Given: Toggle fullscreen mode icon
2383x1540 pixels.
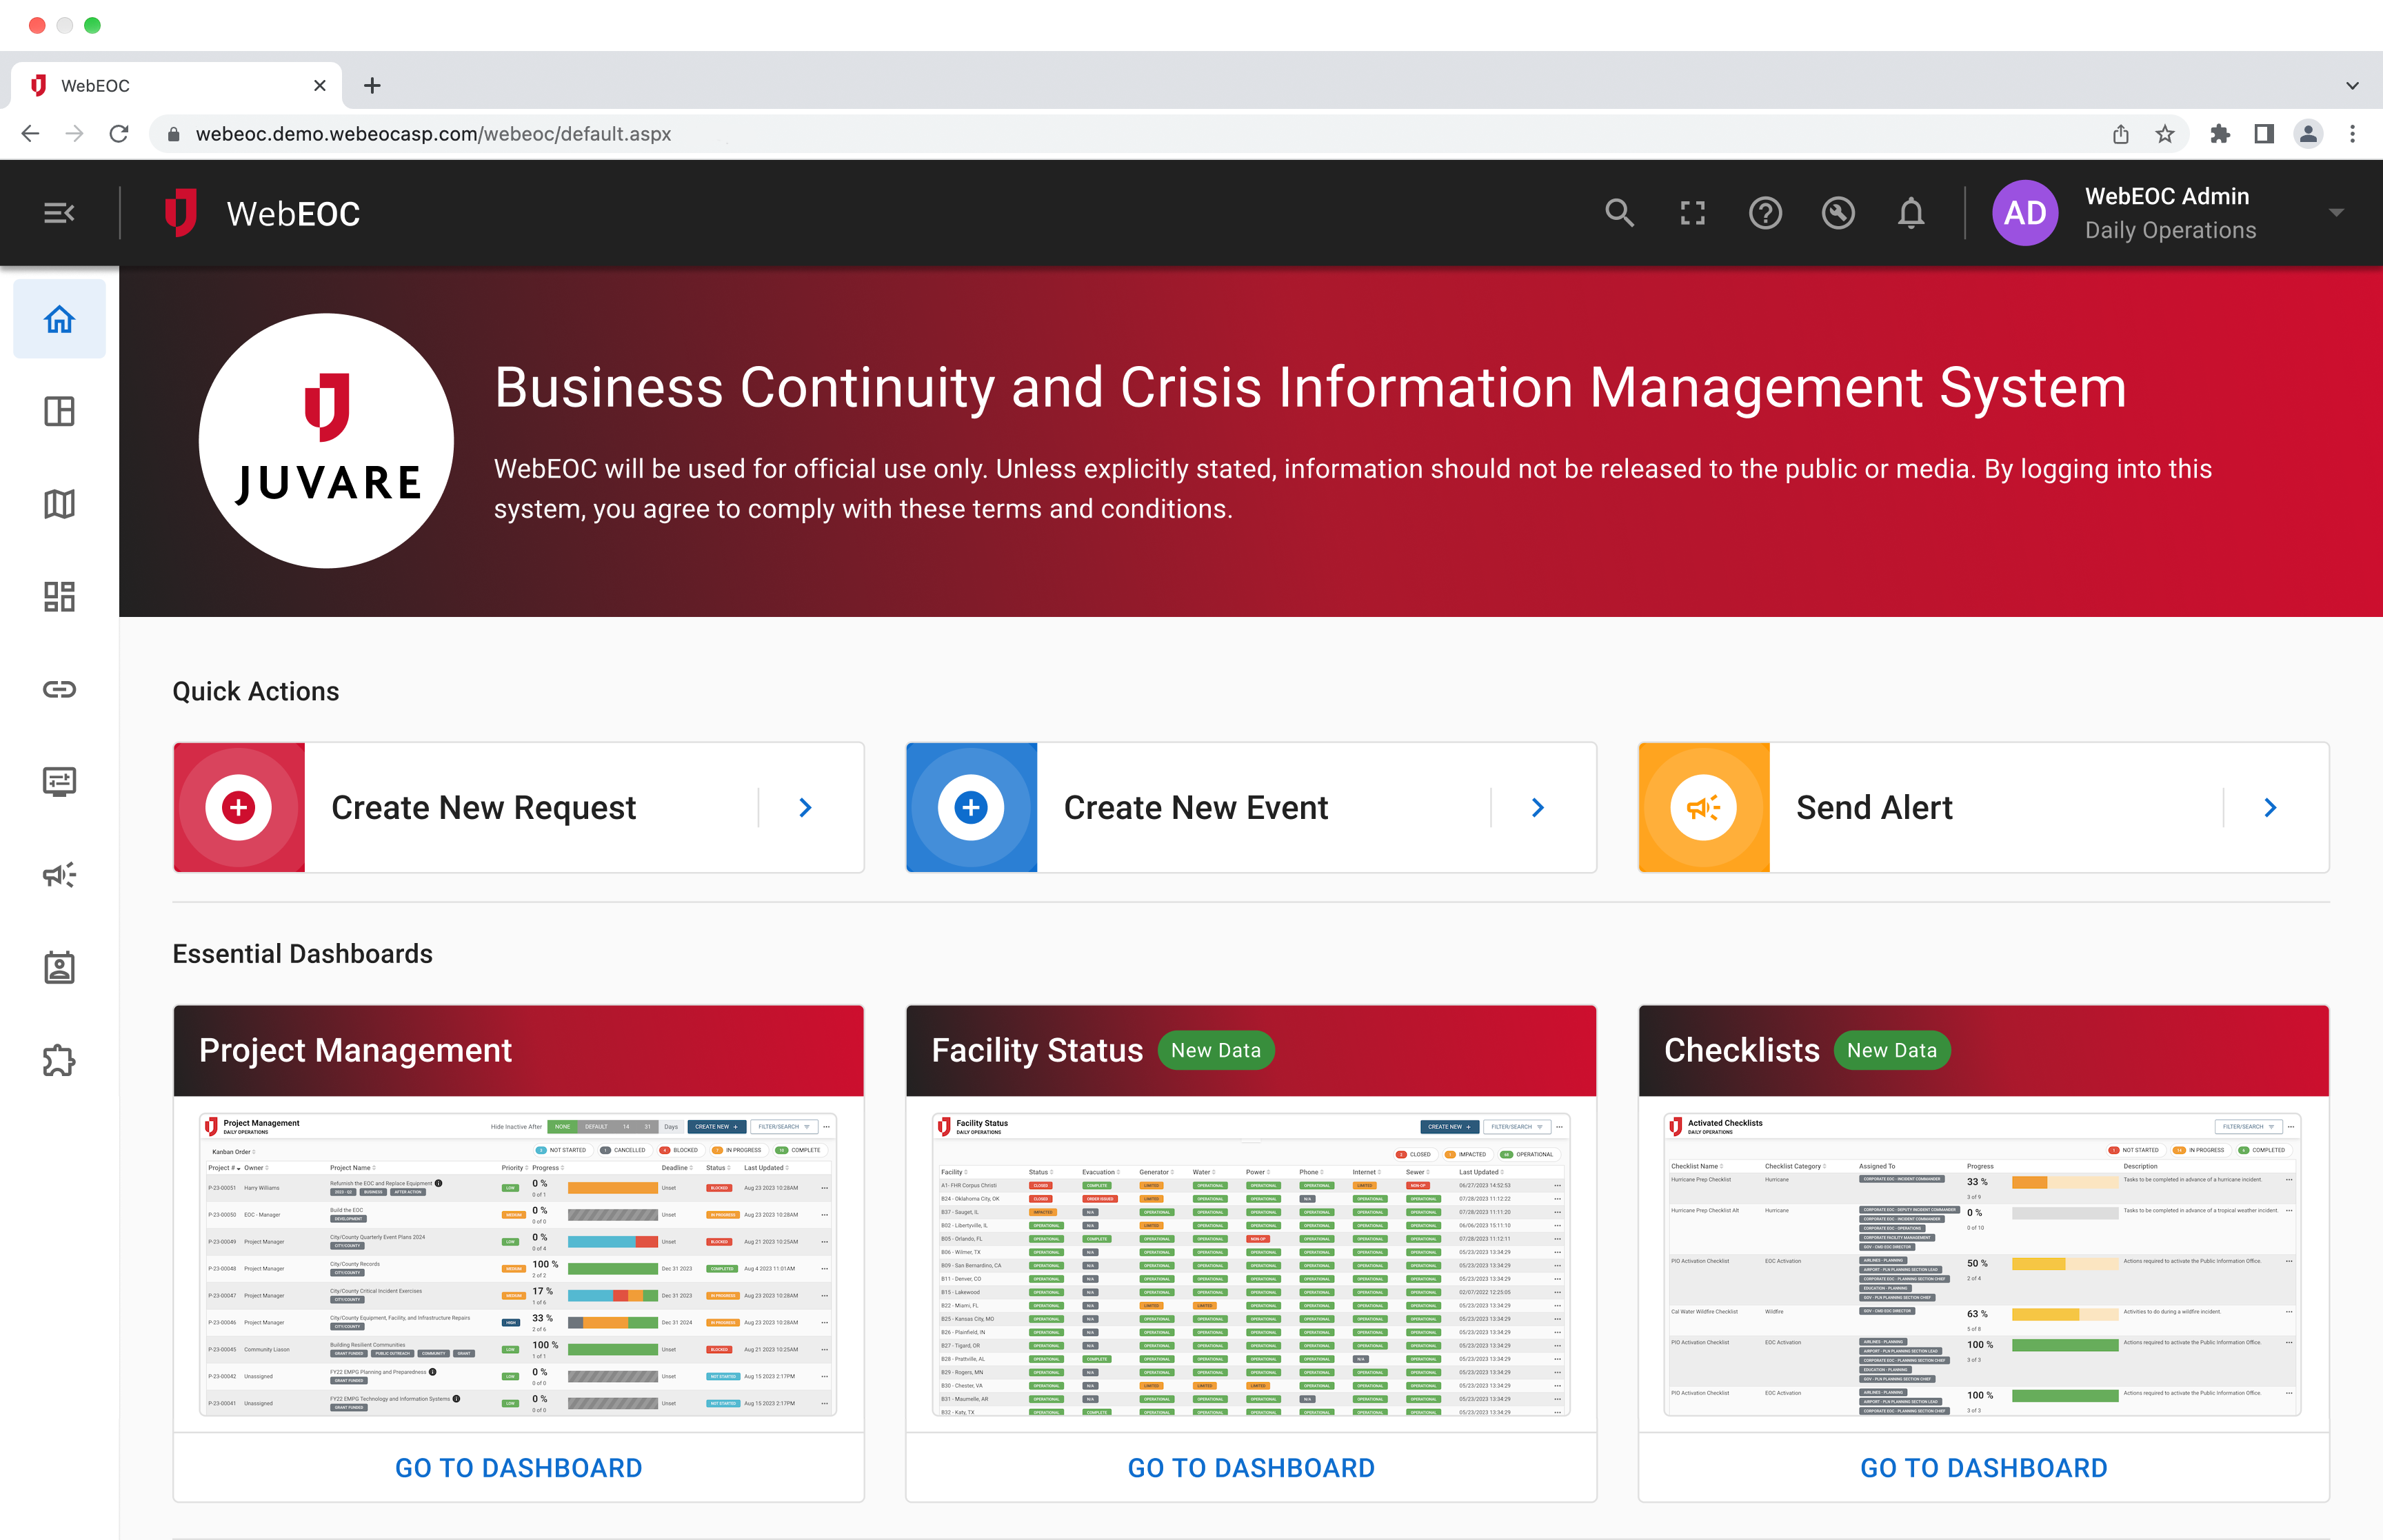Looking at the screenshot, I should [1692, 213].
